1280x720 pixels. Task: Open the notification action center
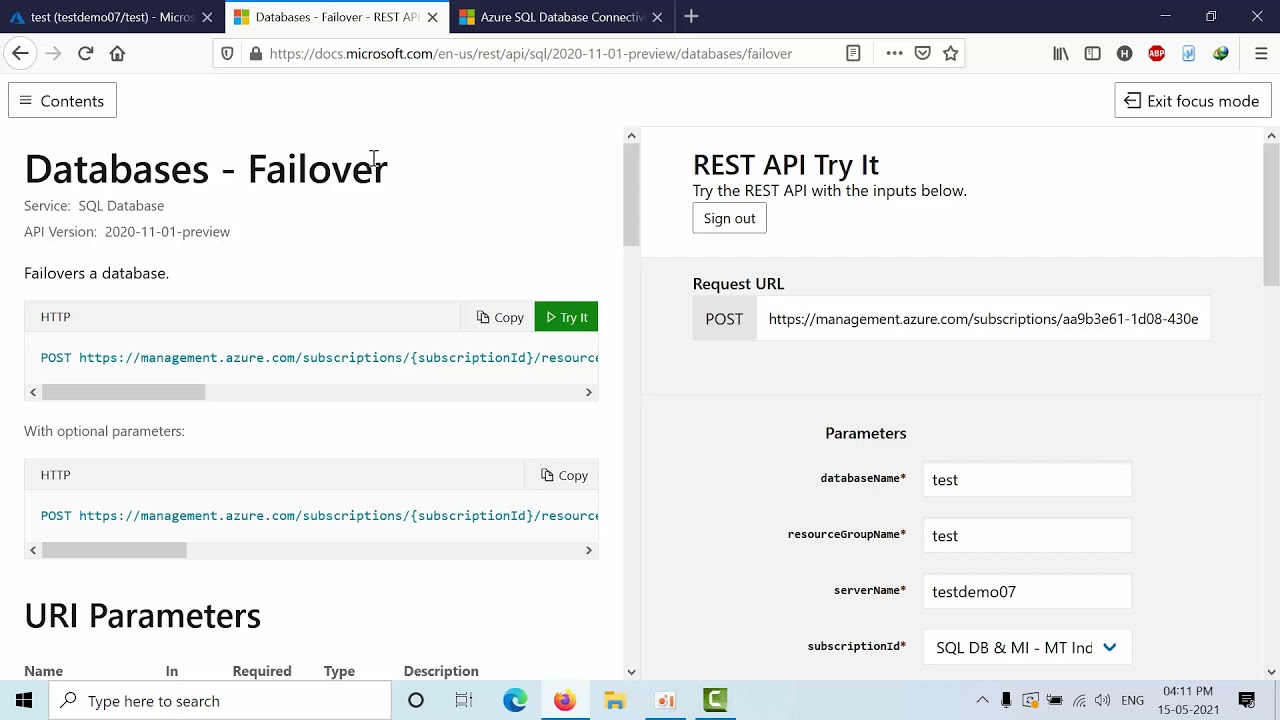click(1247, 701)
